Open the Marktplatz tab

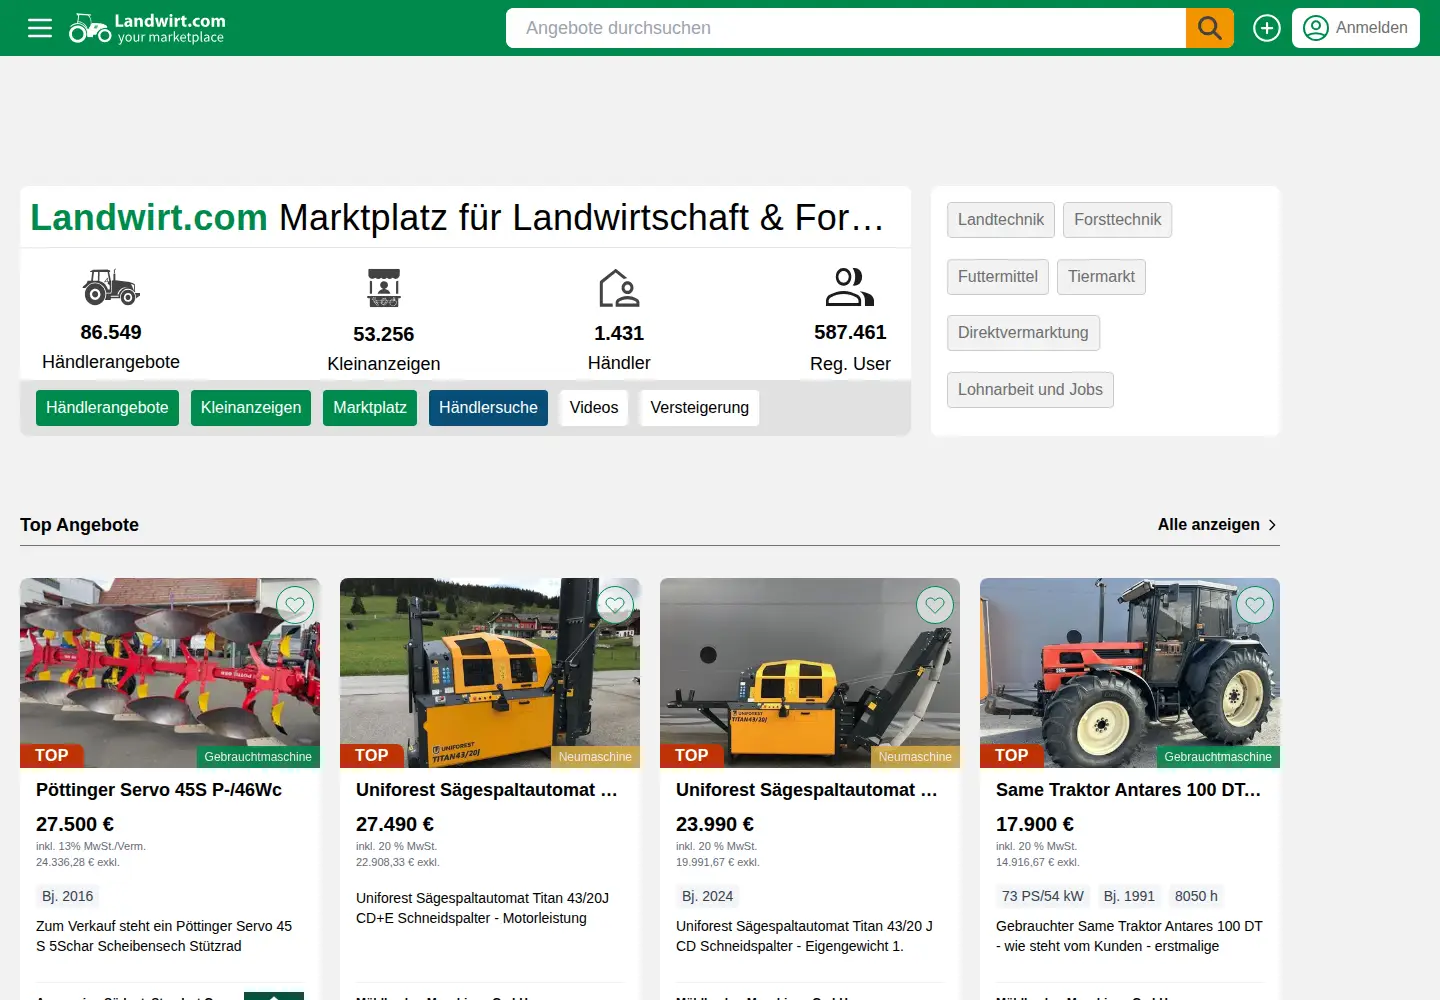(x=370, y=408)
